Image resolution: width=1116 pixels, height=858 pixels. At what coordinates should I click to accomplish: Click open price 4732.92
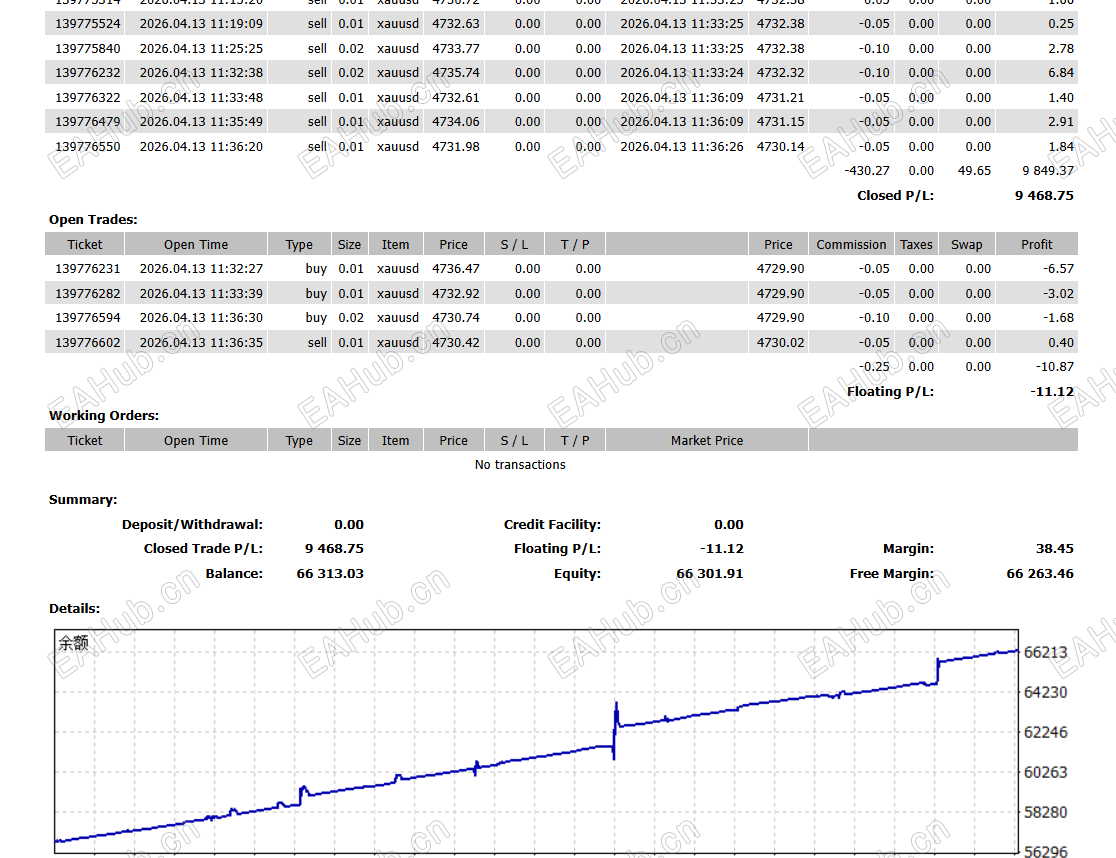point(456,294)
